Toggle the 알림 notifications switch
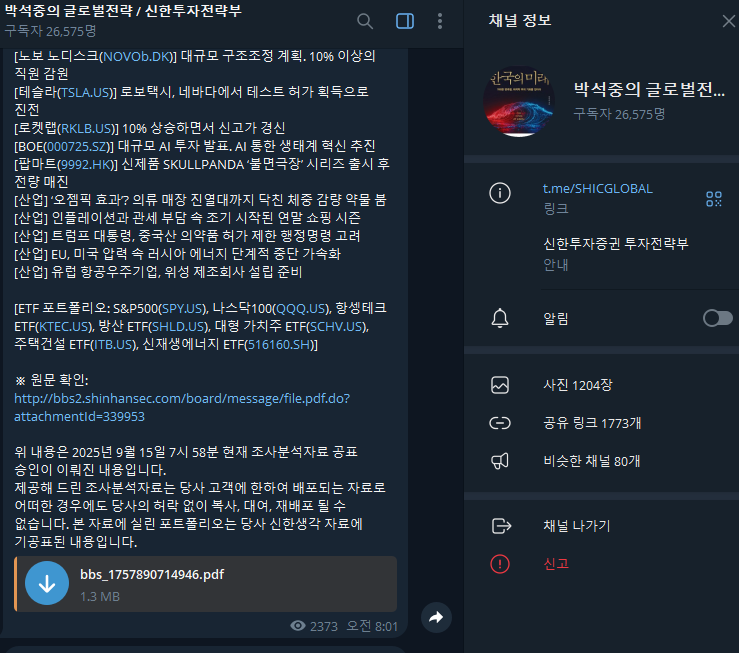The height and width of the screenshot is (653, 739). [717, 318]
